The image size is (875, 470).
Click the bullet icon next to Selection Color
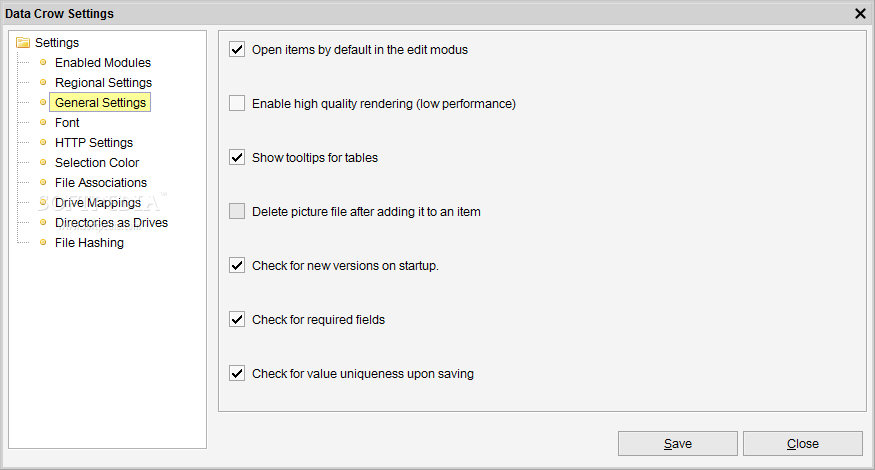pos(43,162)
